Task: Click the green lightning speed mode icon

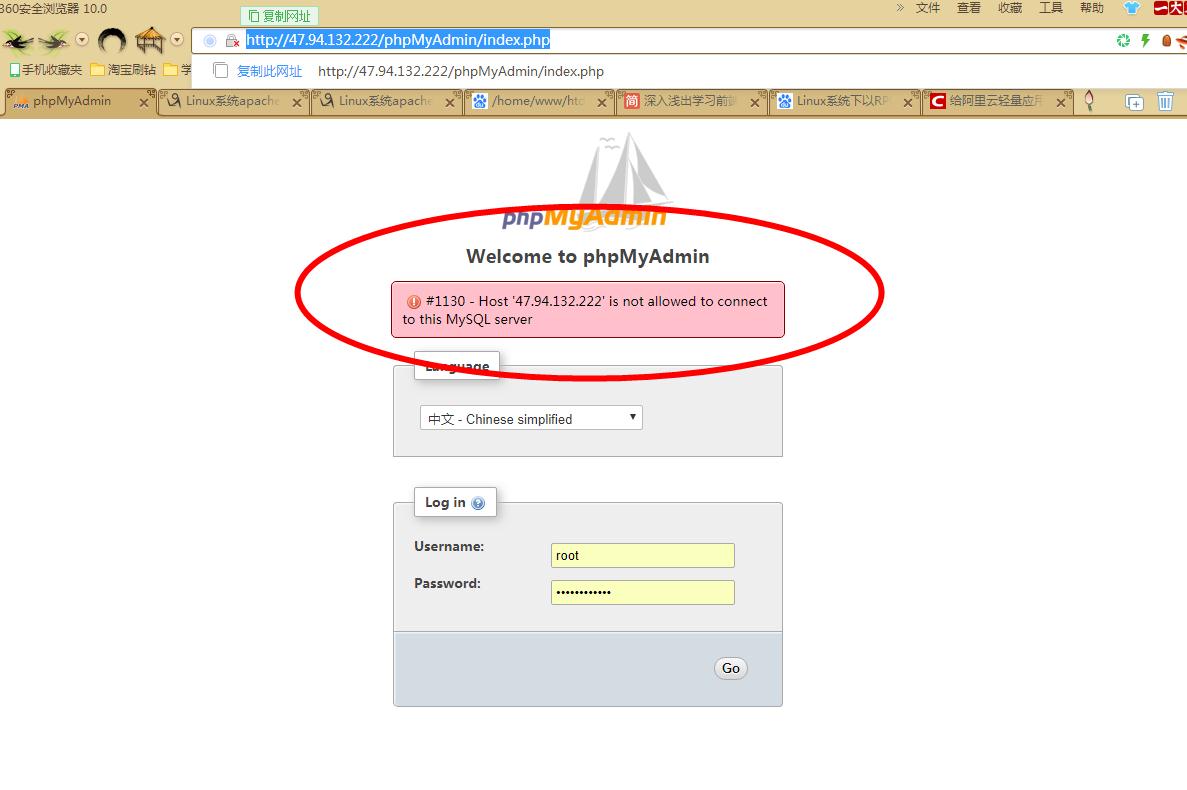Action: pos(1145,40)
